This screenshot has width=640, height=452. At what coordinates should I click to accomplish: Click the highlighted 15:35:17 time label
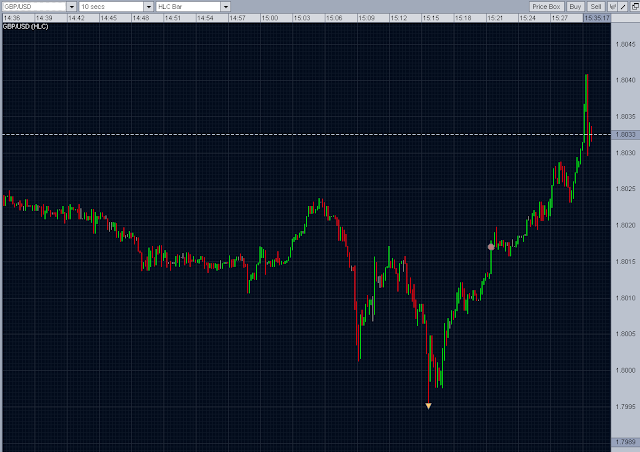click(x=597, y=18)
